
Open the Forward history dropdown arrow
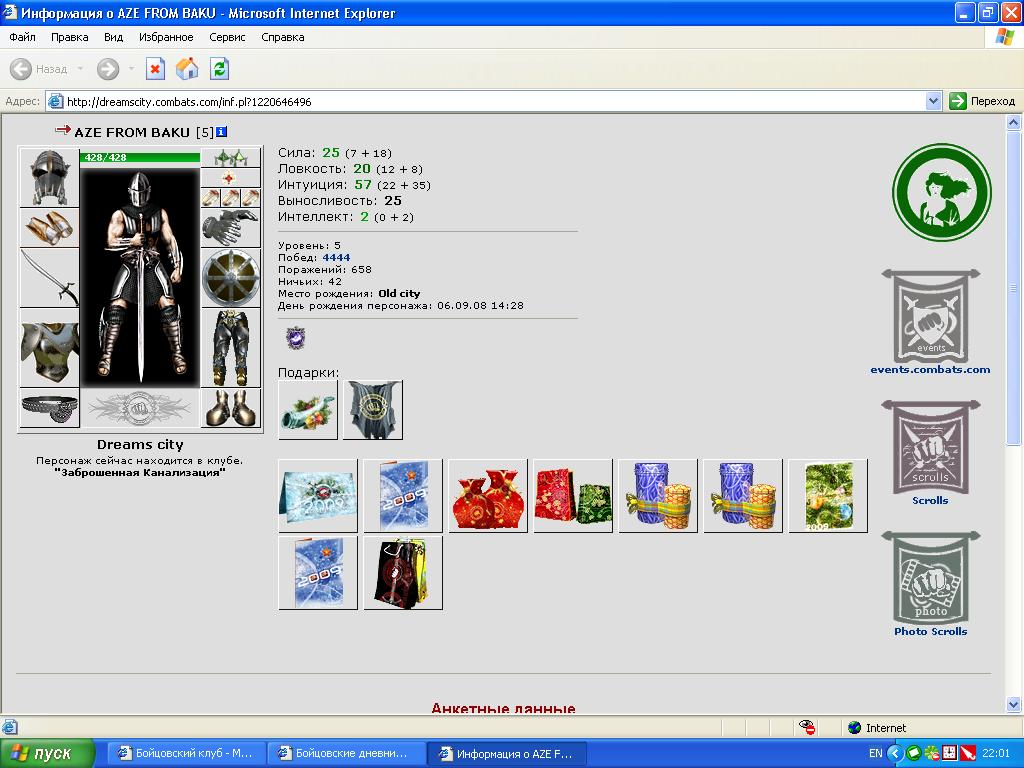point(131,69)
